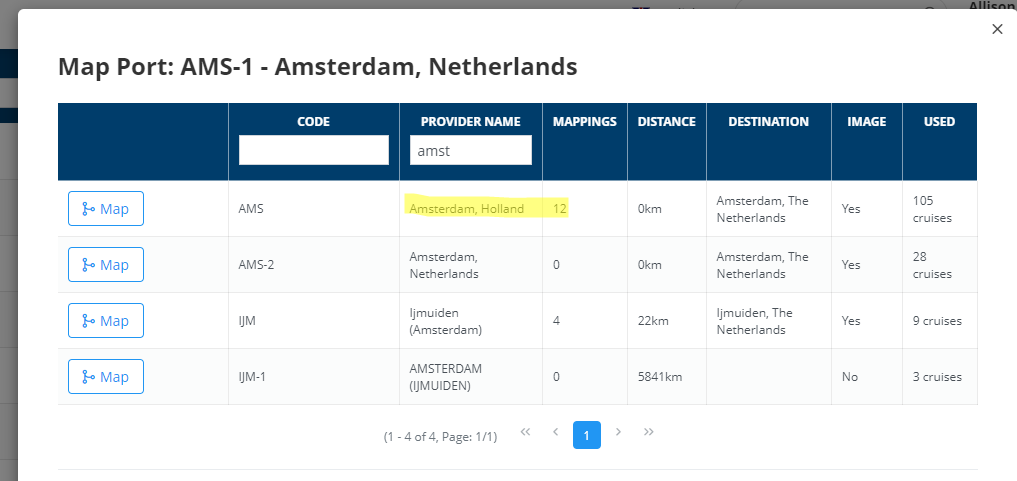This screenshot has height=481, width=1017.
Task: Go to previous page arrow
Action: pos(555,432)
